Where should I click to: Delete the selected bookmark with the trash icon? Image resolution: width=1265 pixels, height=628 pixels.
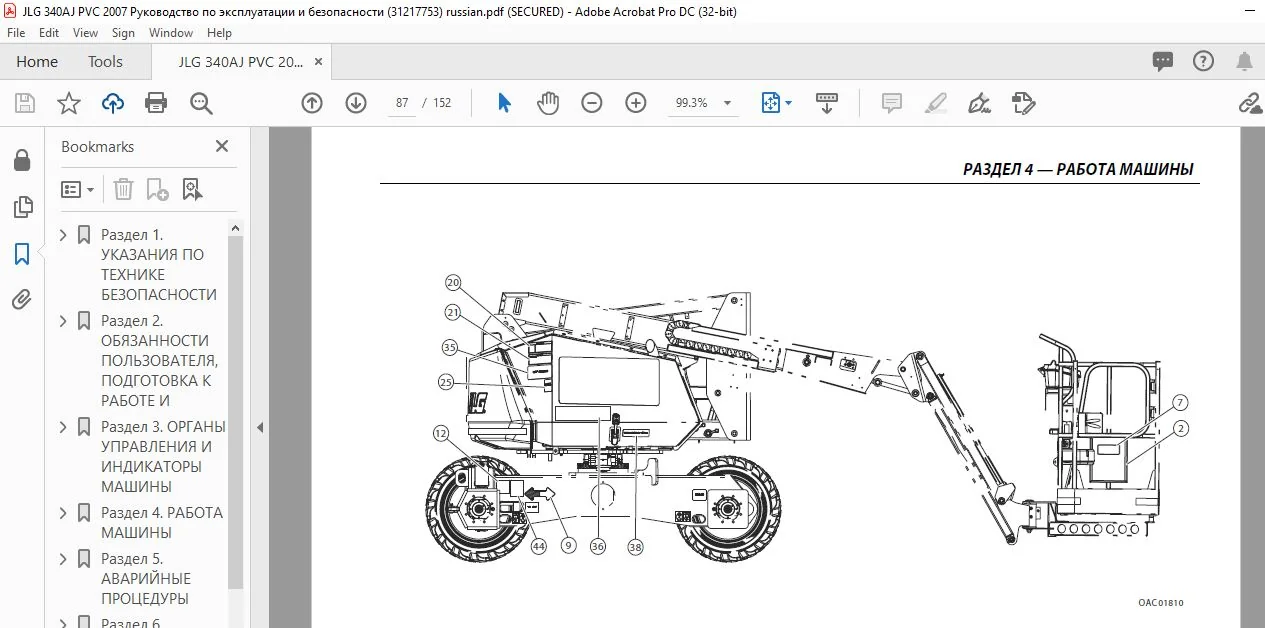coord(123,189)
